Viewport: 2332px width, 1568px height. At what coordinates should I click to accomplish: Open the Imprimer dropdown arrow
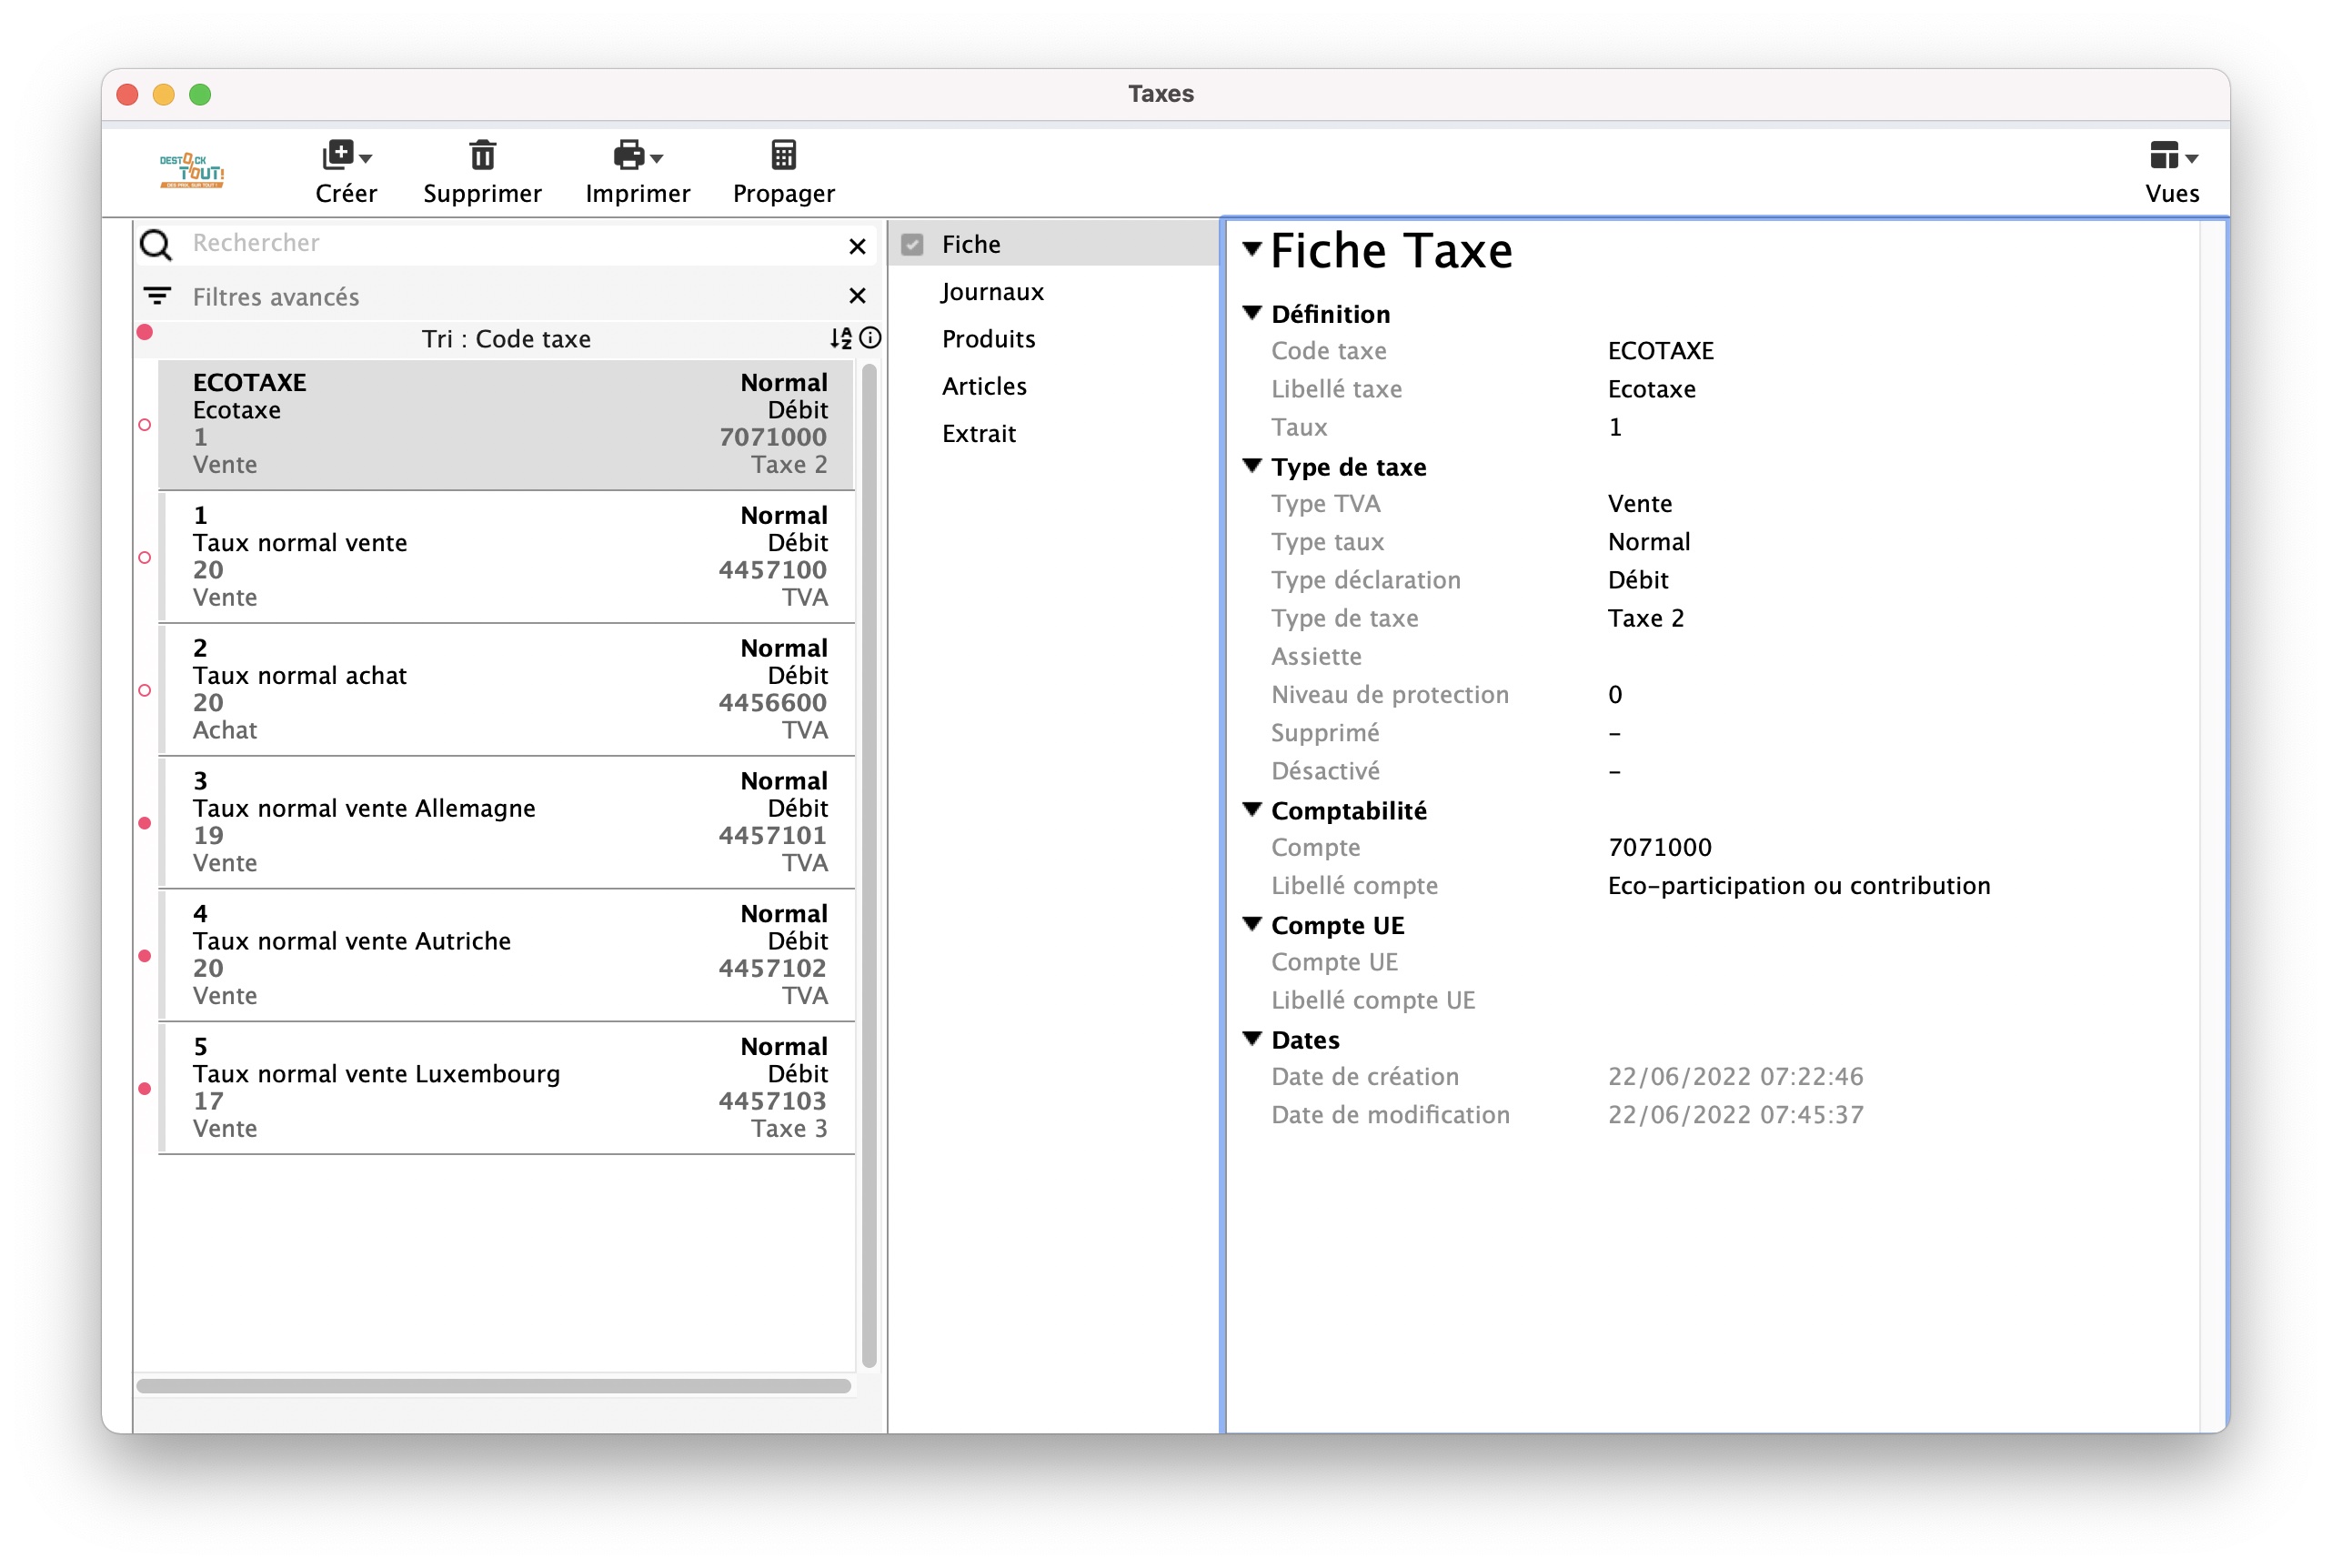pos(657,158)
